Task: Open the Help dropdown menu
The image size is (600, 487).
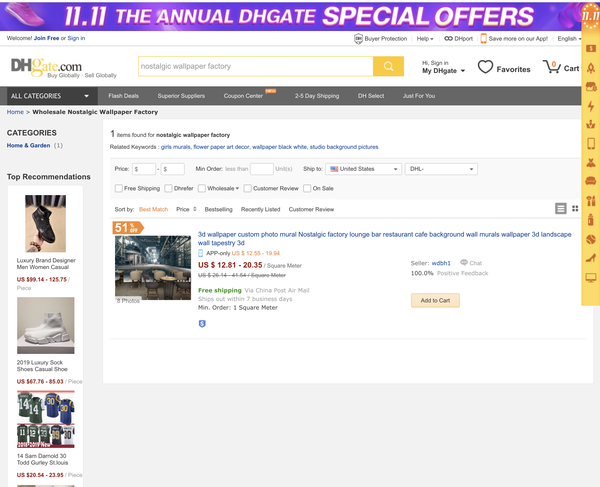Action: (x=425, y=39)
